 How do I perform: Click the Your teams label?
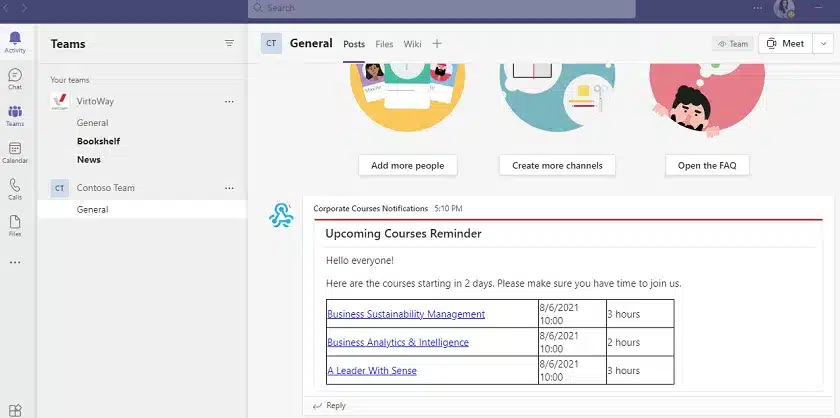coord(70,80)
